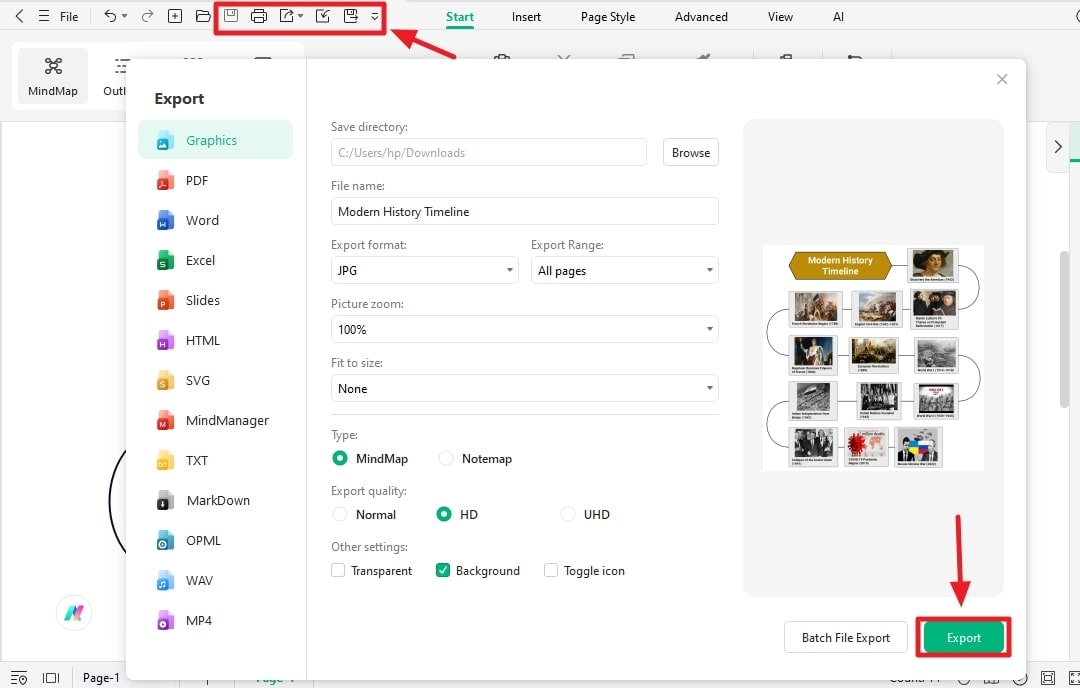Enable Toggle icon checkbox
This screenshot has width=1080, height=688.
[x=551, y=570]
